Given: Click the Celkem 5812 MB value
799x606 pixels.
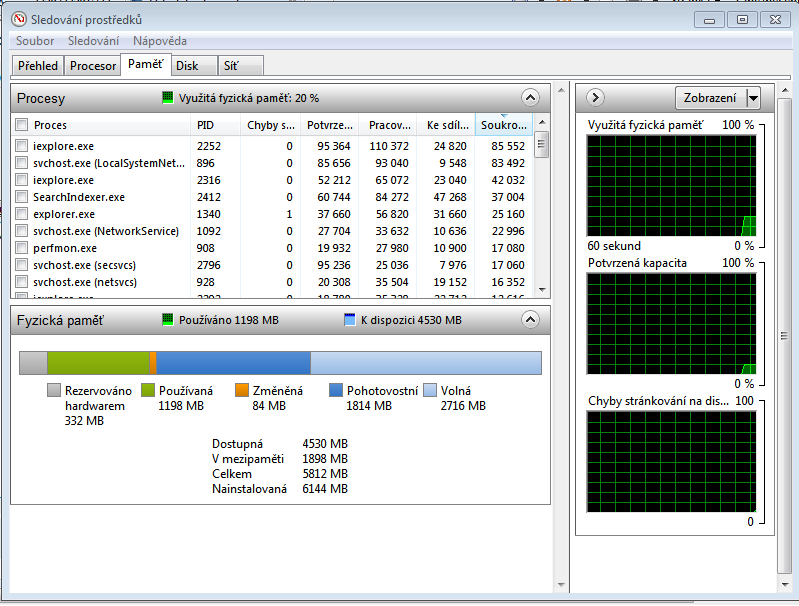Looking at the screenshot, I should tap(325, 473).
